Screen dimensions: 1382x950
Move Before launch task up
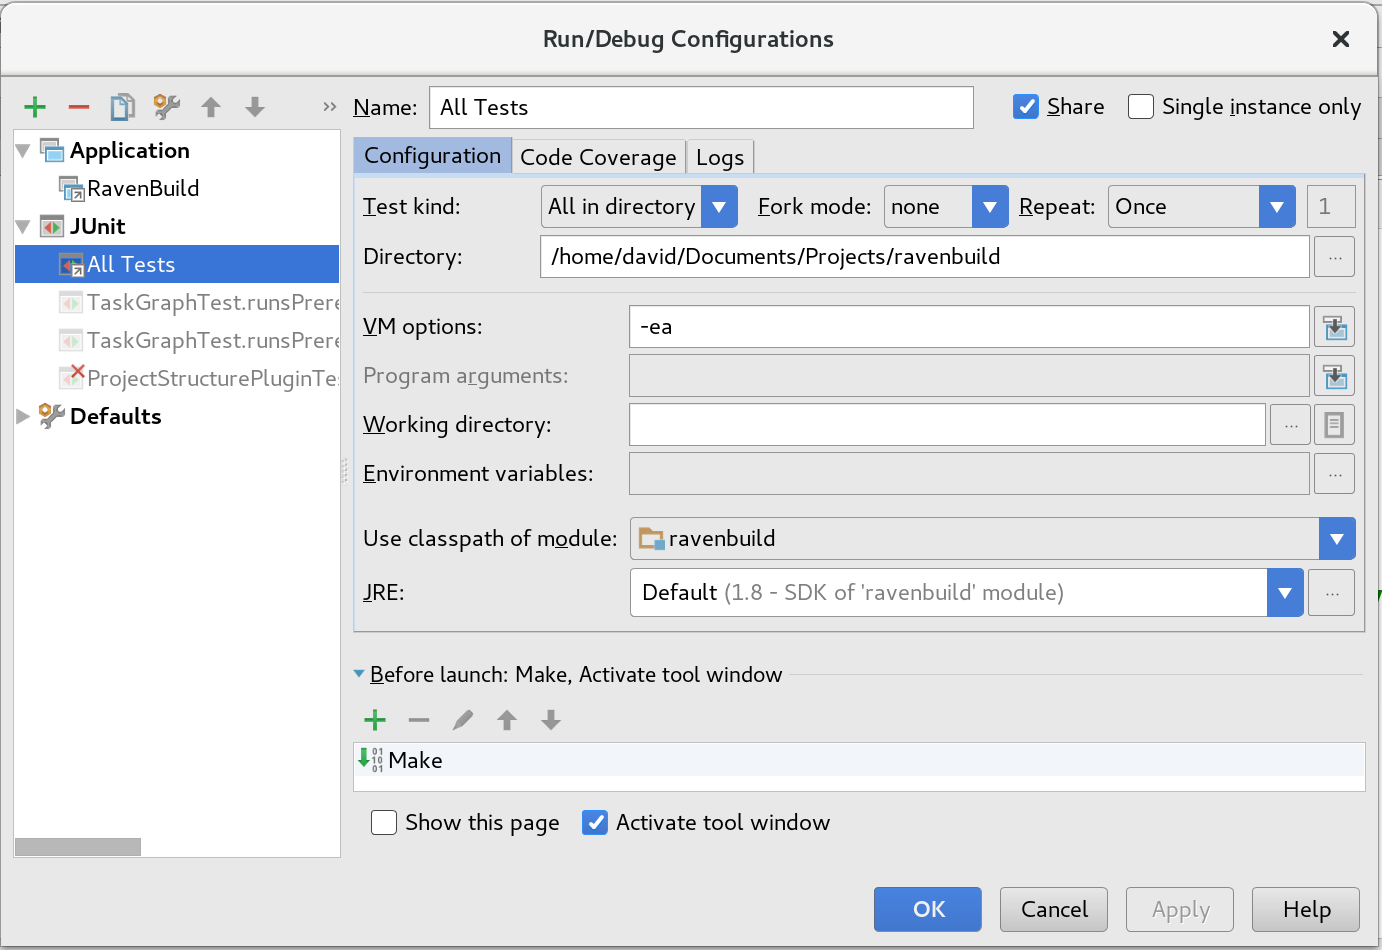click(507, 720)
